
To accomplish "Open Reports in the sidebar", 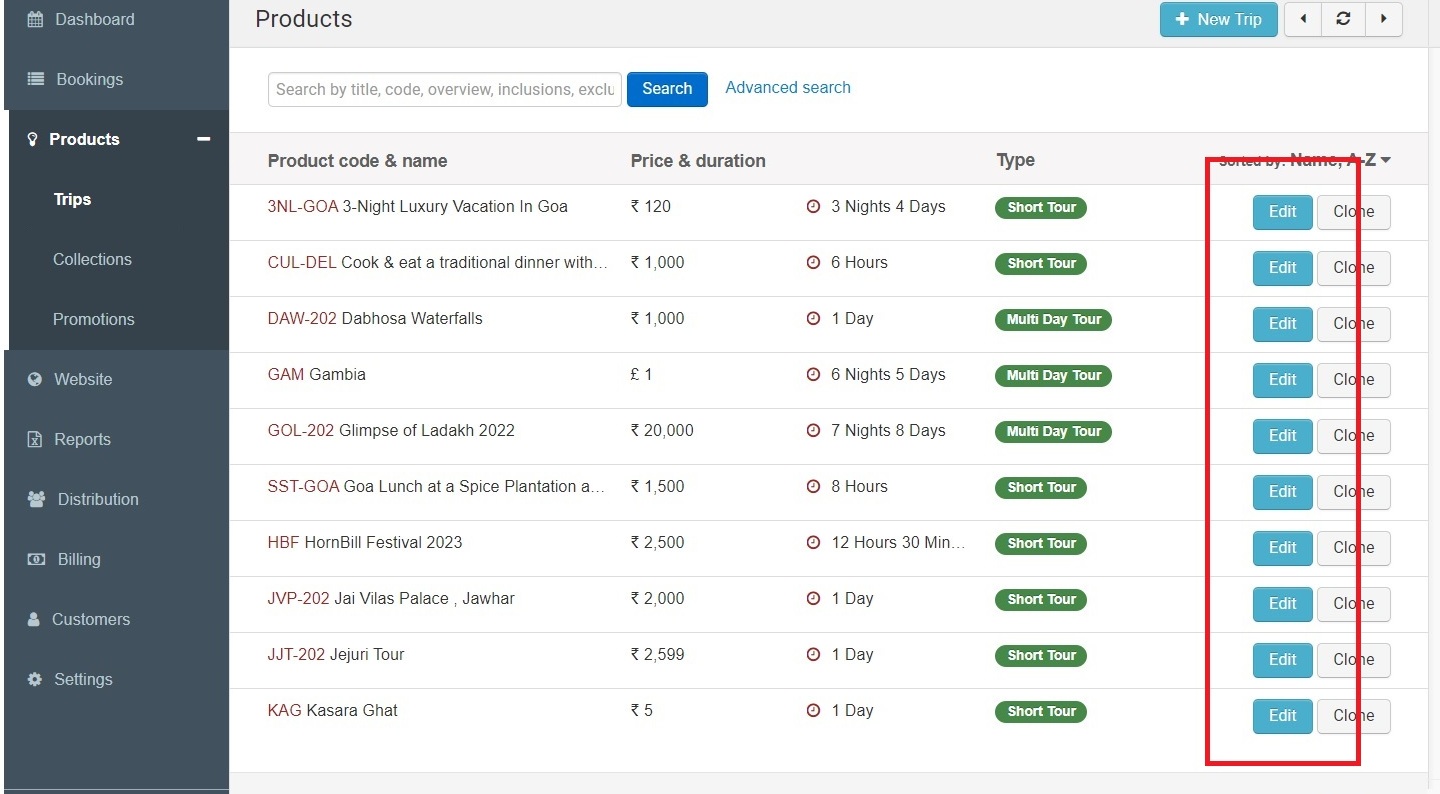I will pos(82,439).
